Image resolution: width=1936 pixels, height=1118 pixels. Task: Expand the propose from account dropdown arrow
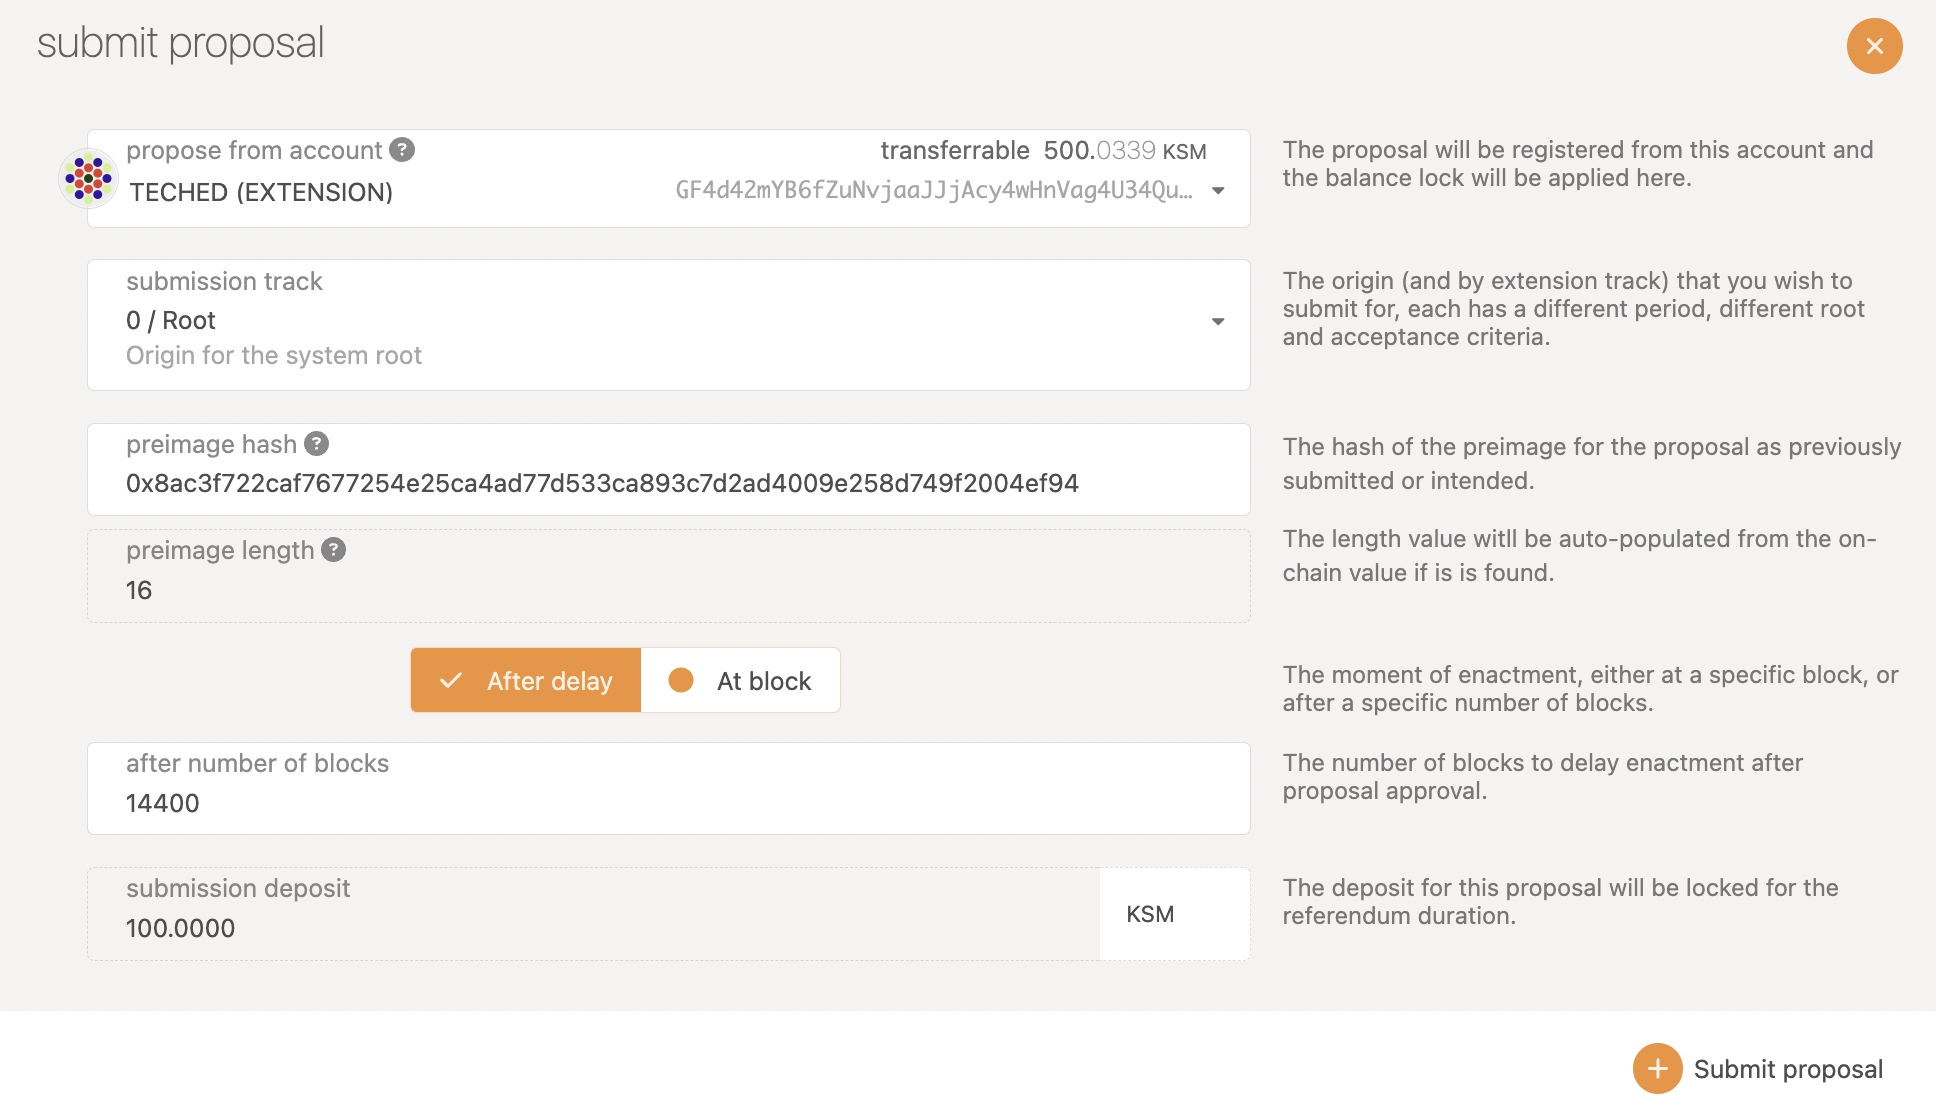pyautogui.click(x=1218, y=191)
